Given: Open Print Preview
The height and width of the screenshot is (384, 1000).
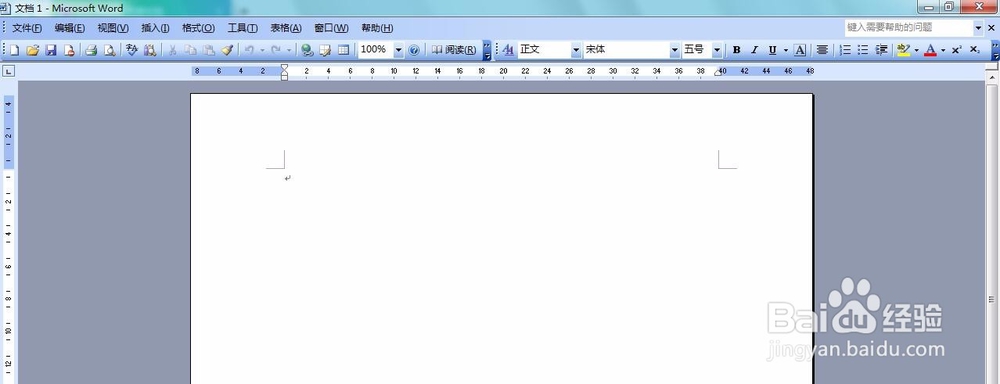Looking at the screenshot, I should pyautogui.click(x=110, y=50).
